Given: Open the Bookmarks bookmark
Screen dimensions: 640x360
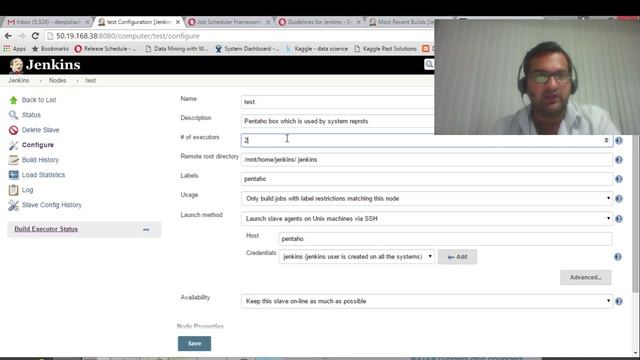Looking at the screenshot, I should [x=50, y=49].
